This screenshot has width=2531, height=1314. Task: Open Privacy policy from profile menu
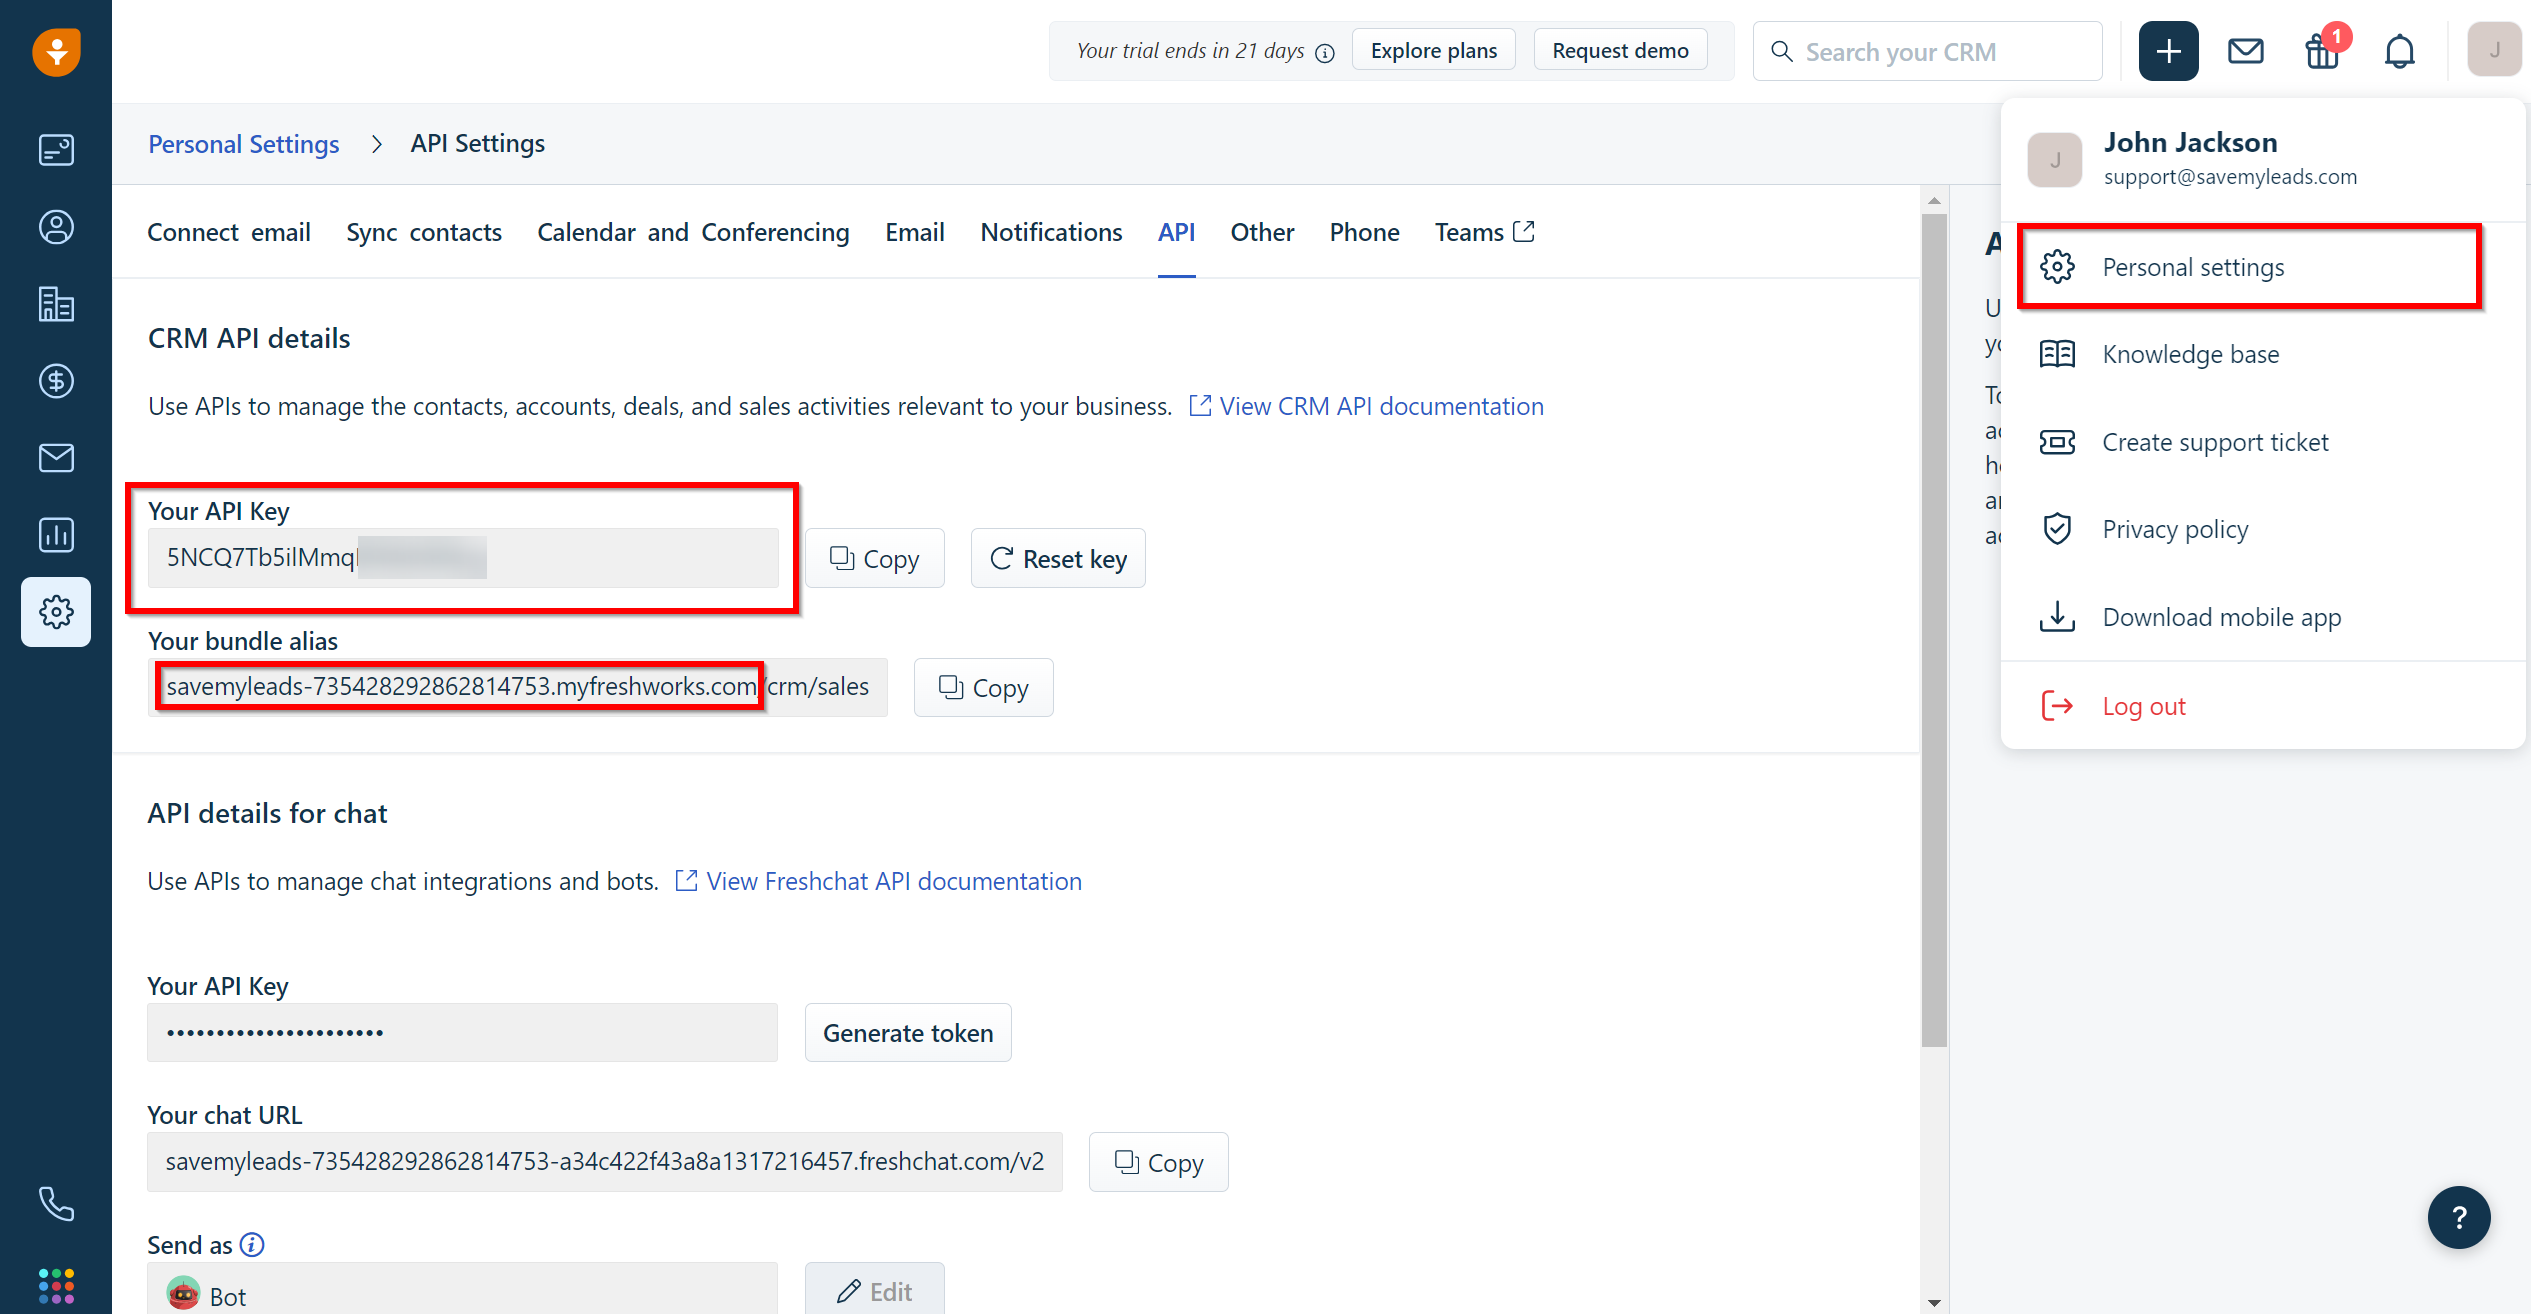[x=2263, y=529]
